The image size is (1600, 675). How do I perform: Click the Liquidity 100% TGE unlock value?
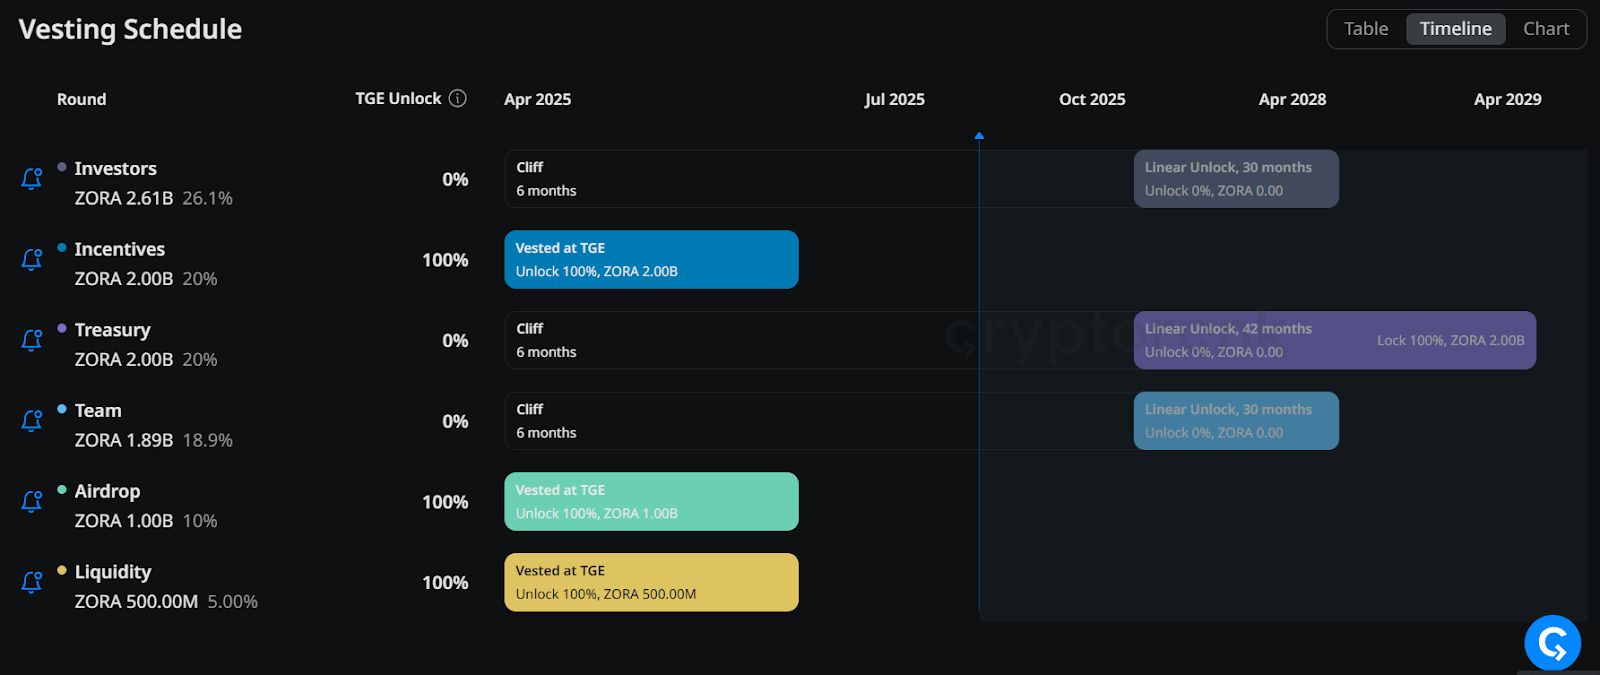(x=445, y=582)
